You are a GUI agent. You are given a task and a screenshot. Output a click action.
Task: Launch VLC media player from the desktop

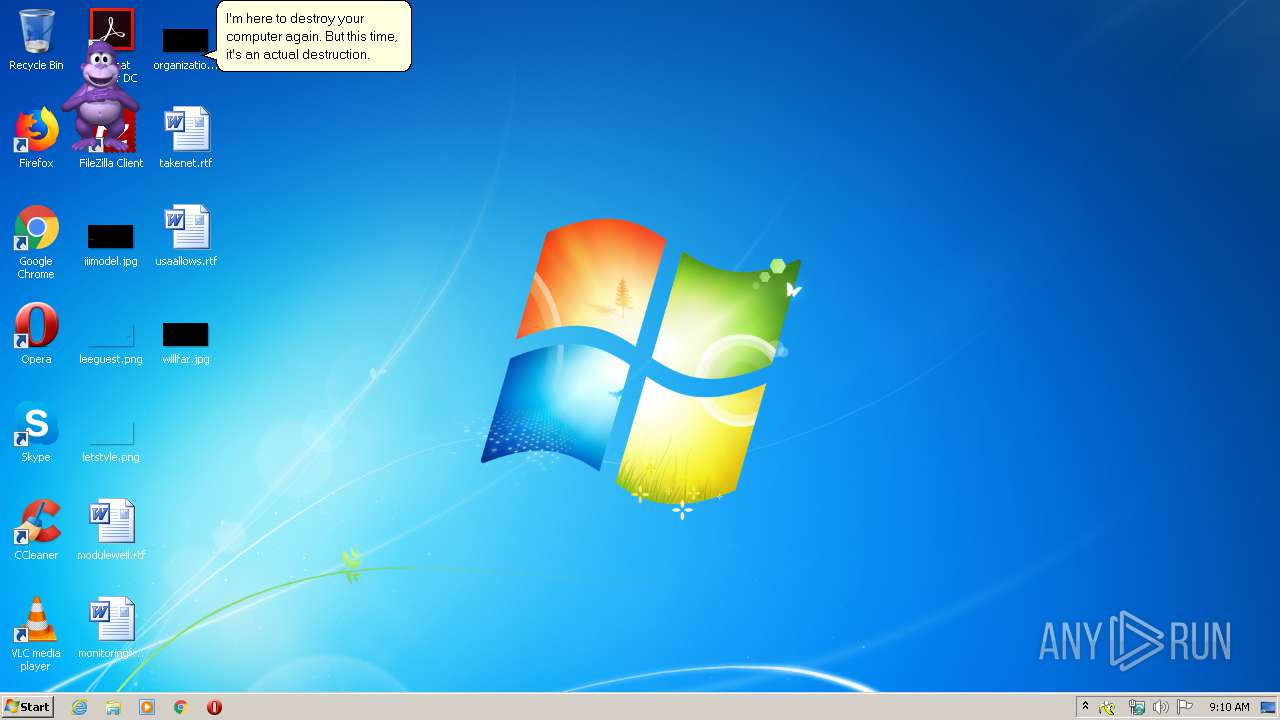click(x=36, y=634)
